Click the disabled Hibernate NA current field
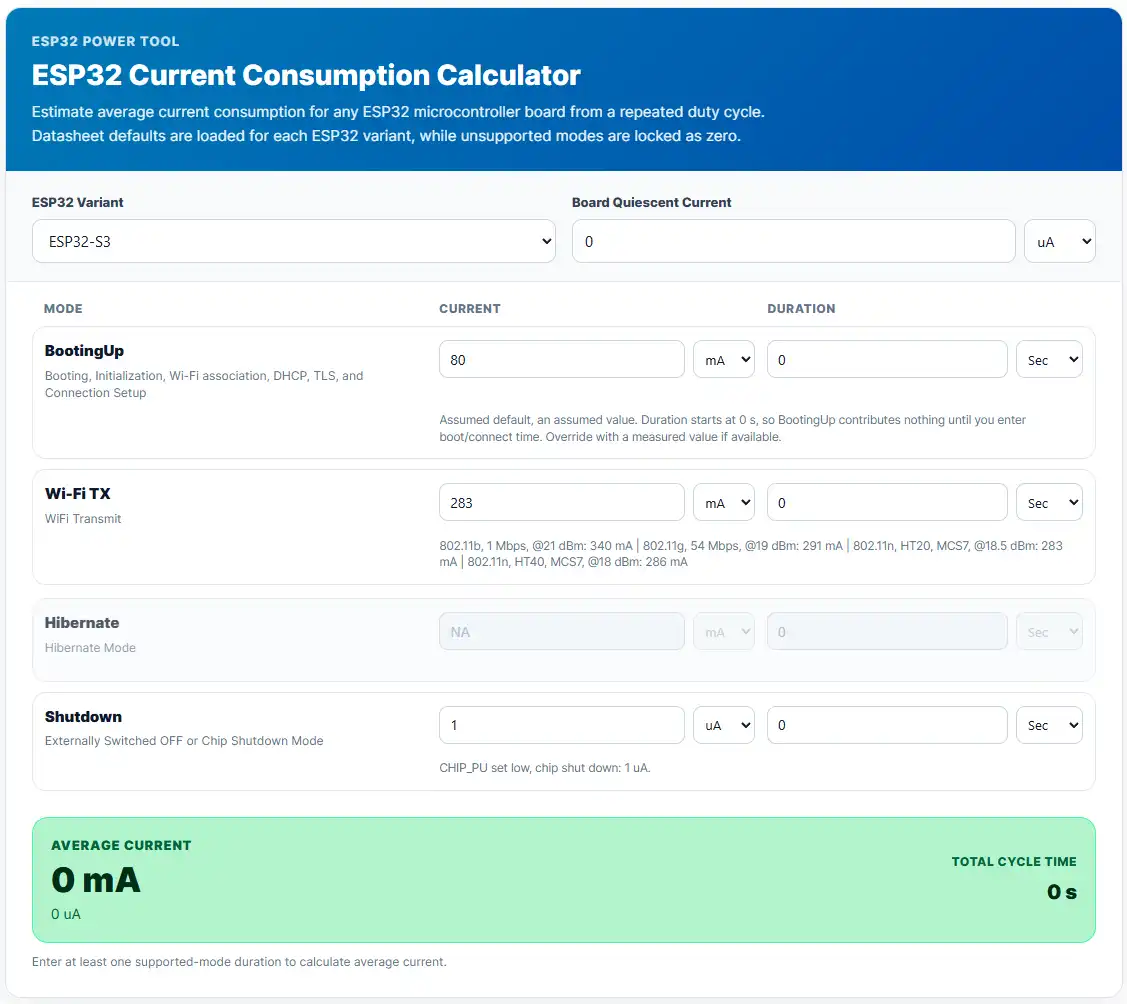The width and height of the screenshot is (1127, 1004). 561,632
